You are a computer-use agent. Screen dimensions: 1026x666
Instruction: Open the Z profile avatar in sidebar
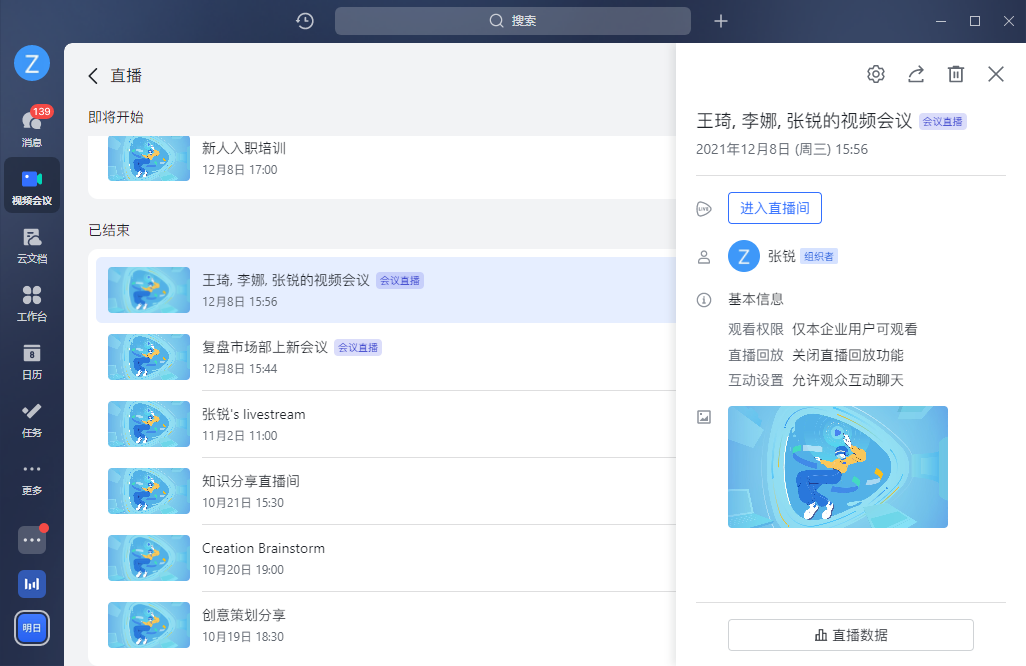point(32,63)
